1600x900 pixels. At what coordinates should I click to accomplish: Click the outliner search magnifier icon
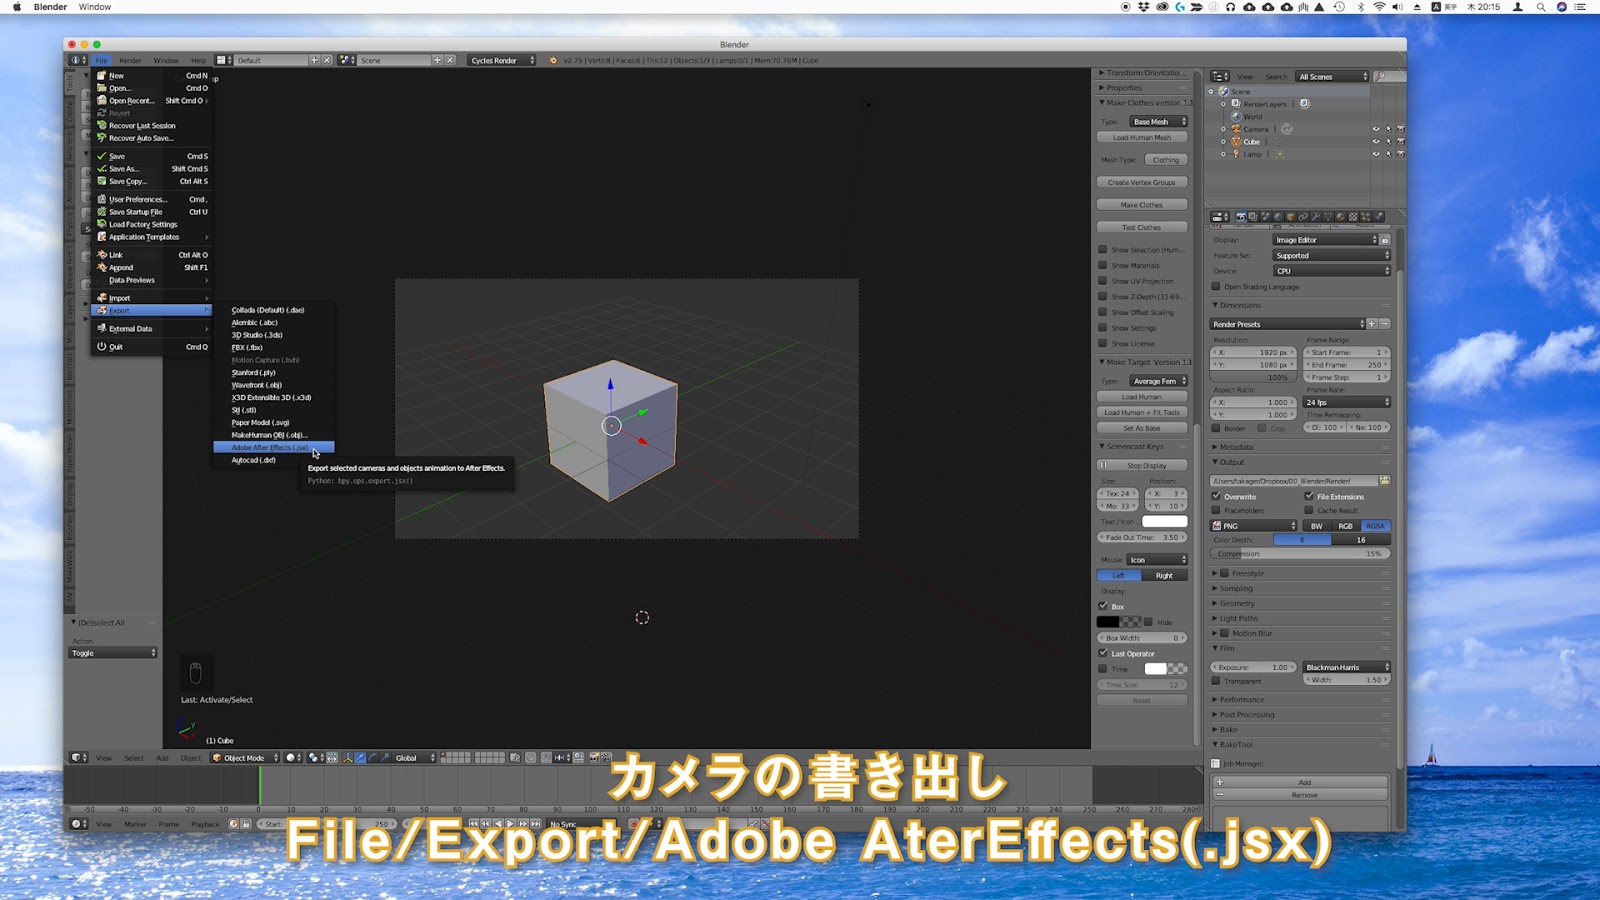1381,76
